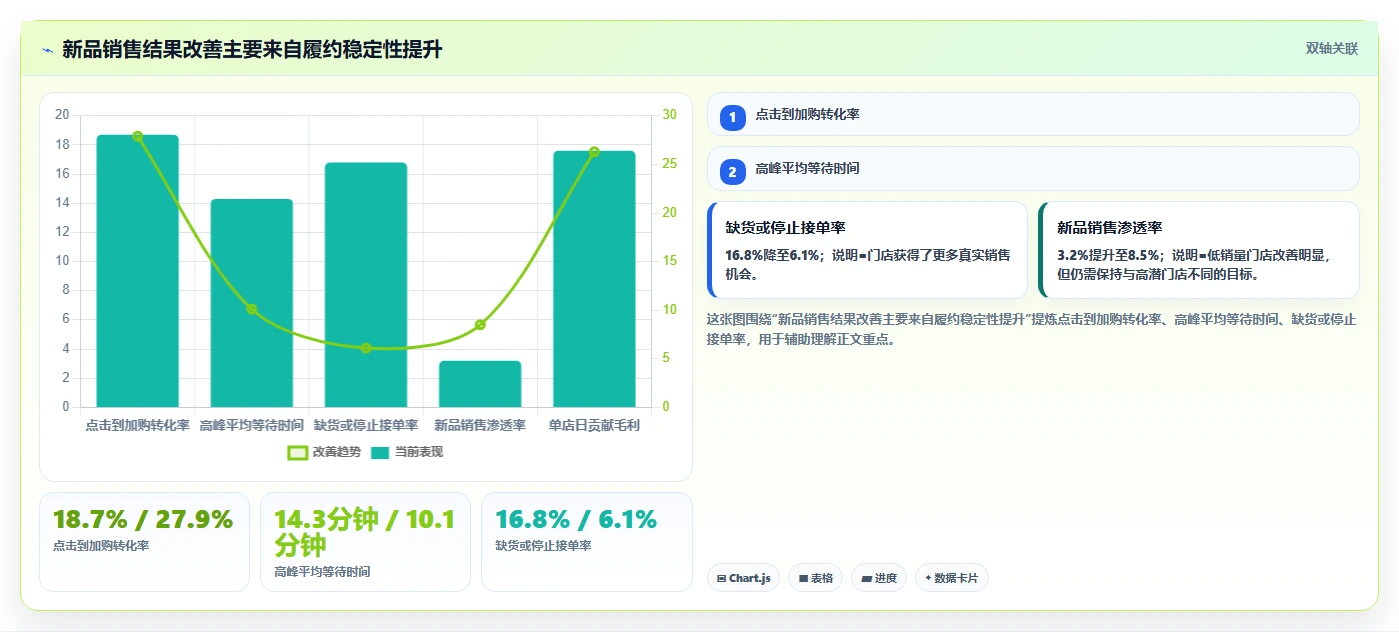Click the text 3.2%提升至8.5% in the card
The image size is (1399, 632).
(1105, 255)
